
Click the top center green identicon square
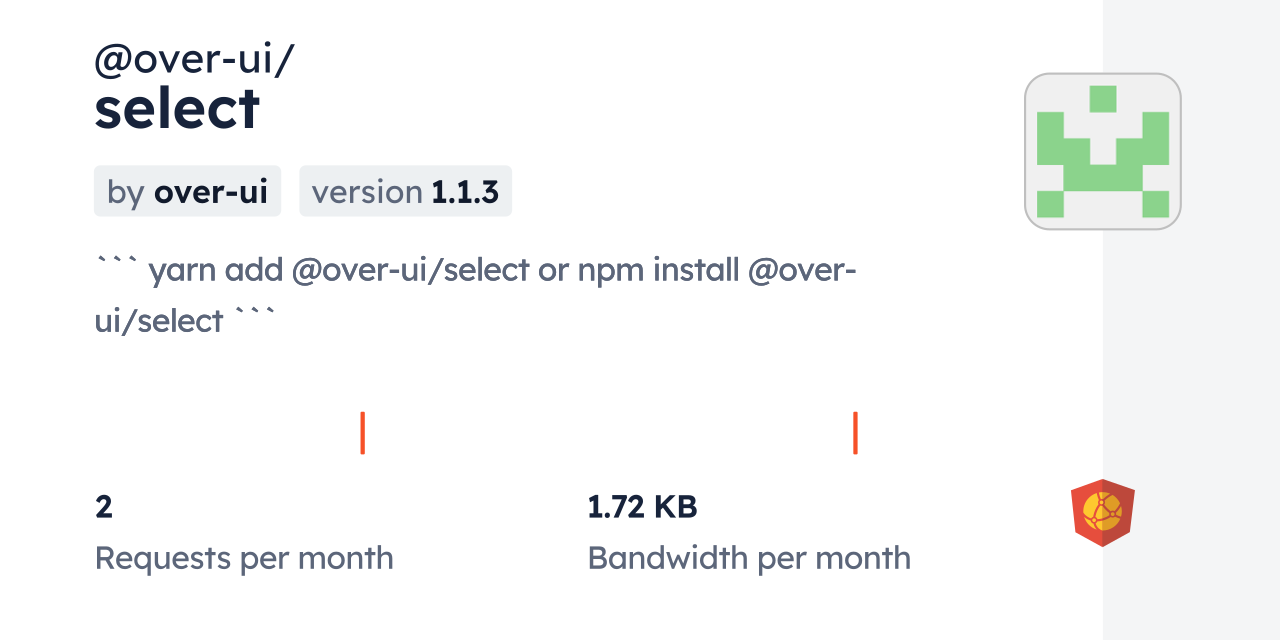pyautogui.click(x=1103, y=98)
